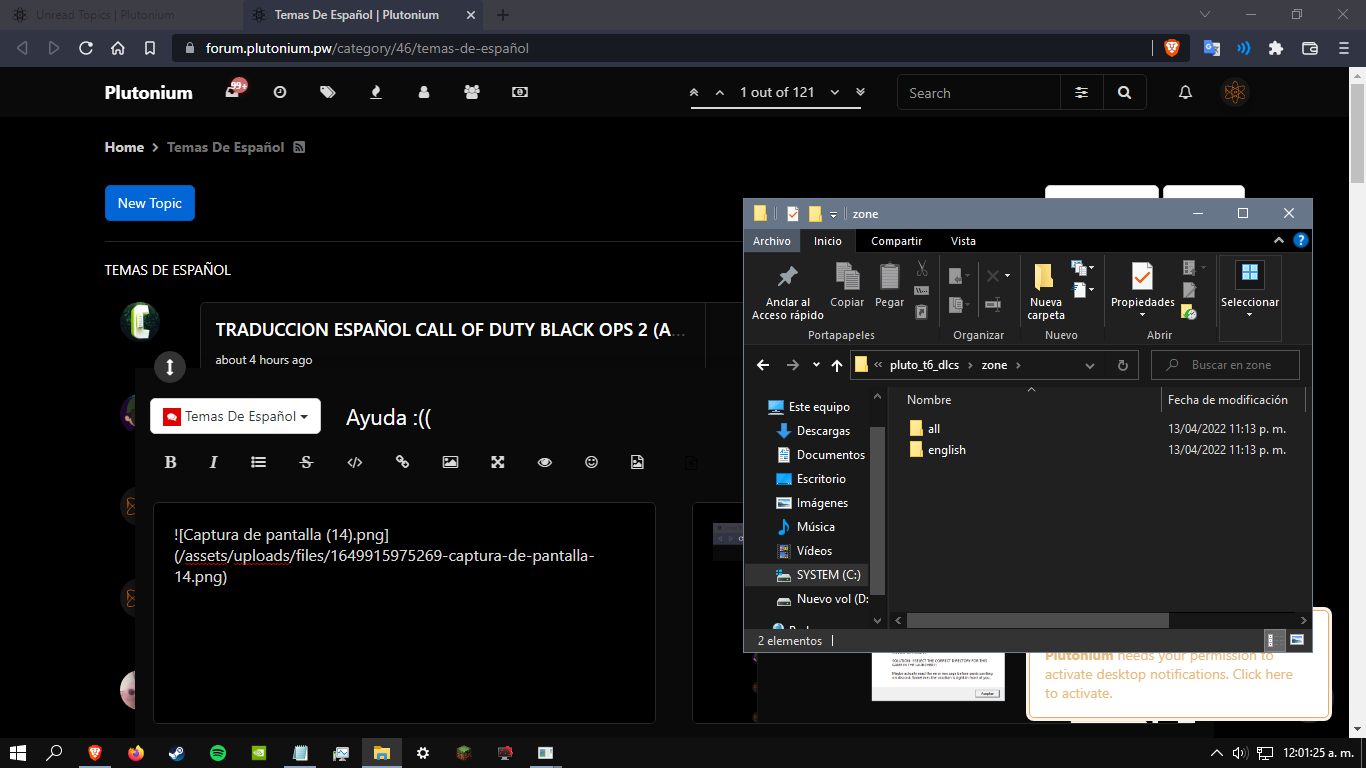Go up one folder level arrow

pyautogui.click(x=837, y=365)
